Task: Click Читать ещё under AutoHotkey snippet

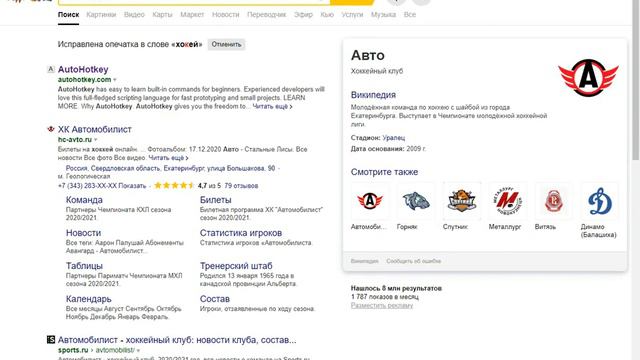Action: point(272,106)
